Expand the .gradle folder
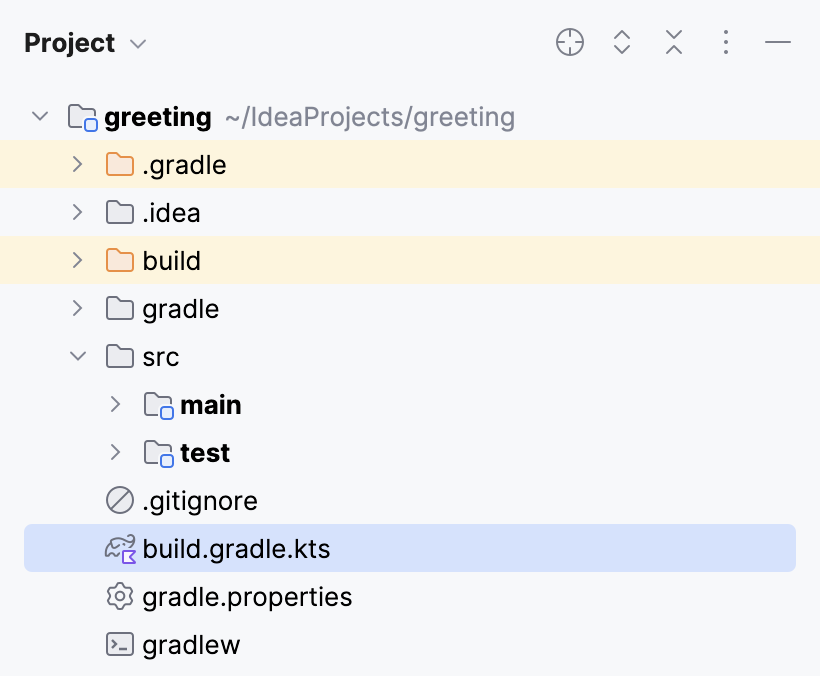 pyautogui.click(x=78, y=164)
